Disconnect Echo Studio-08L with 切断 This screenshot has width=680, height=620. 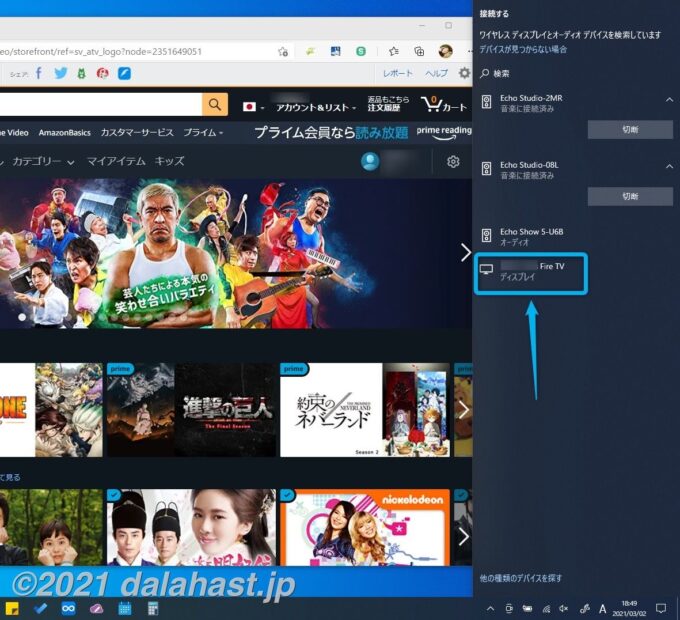(630, 196)
